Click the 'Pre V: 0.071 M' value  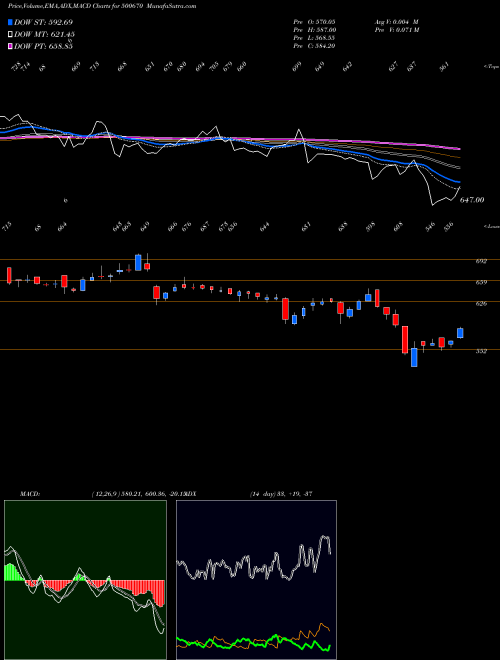tap(396, 30)
